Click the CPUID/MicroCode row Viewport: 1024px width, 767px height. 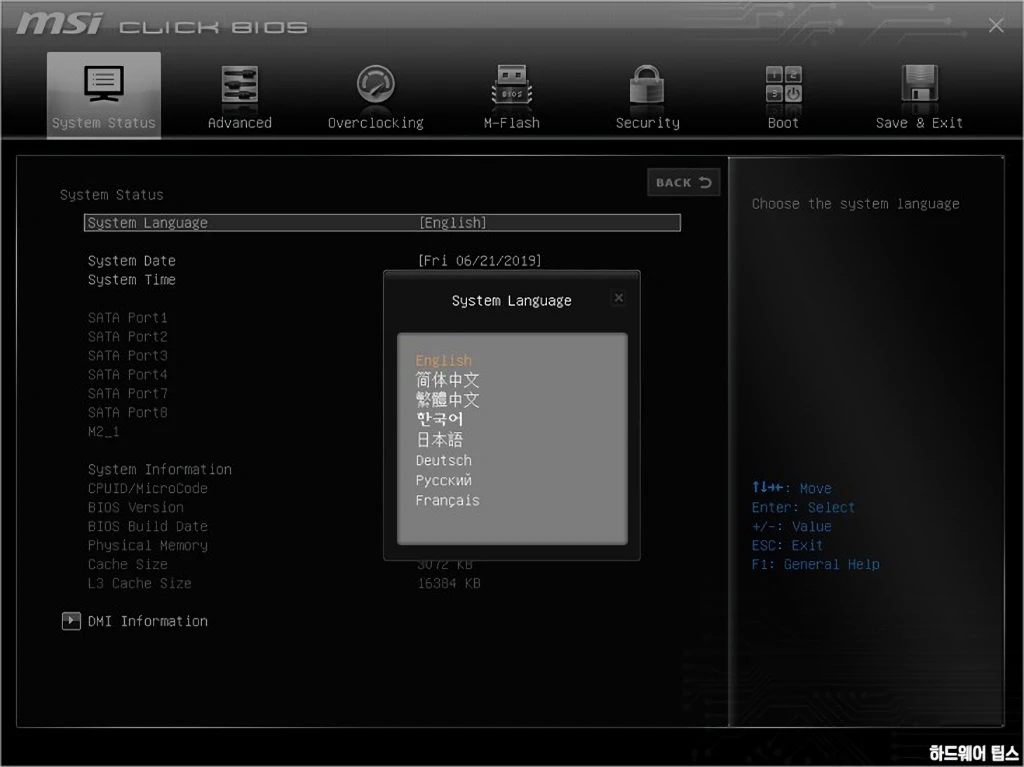(148, 488)
